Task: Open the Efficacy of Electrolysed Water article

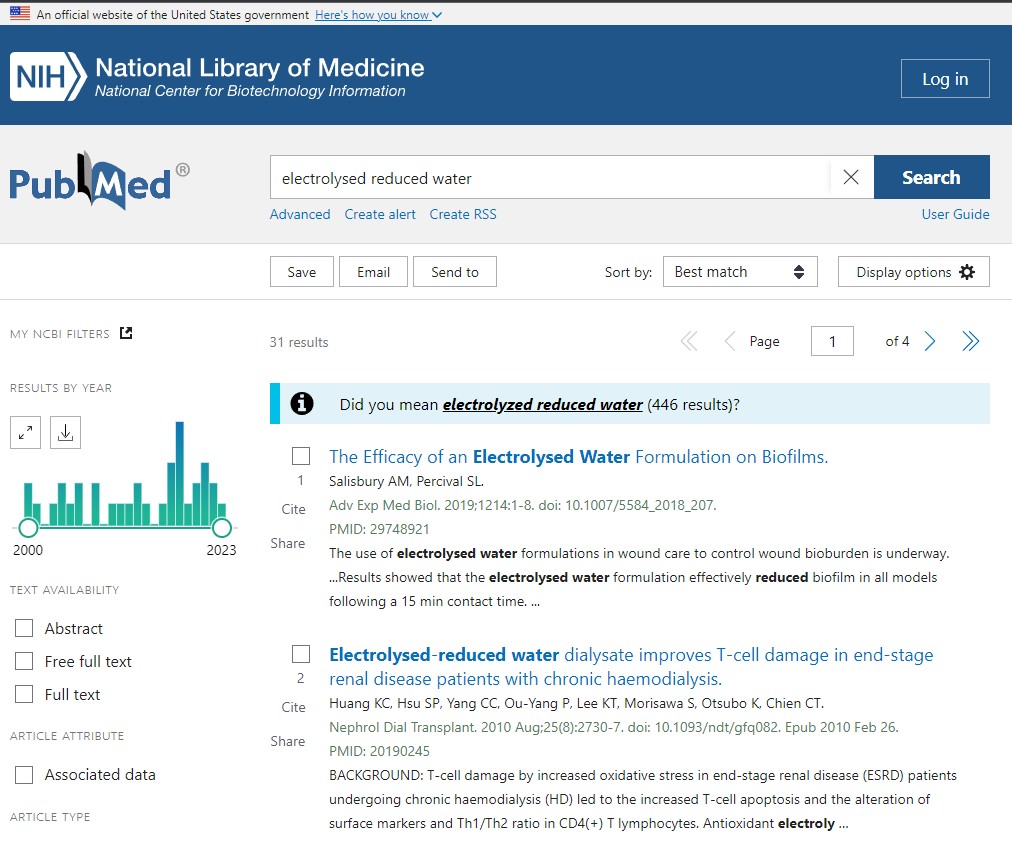Action: pyautogui.click(x=578, y=457)
